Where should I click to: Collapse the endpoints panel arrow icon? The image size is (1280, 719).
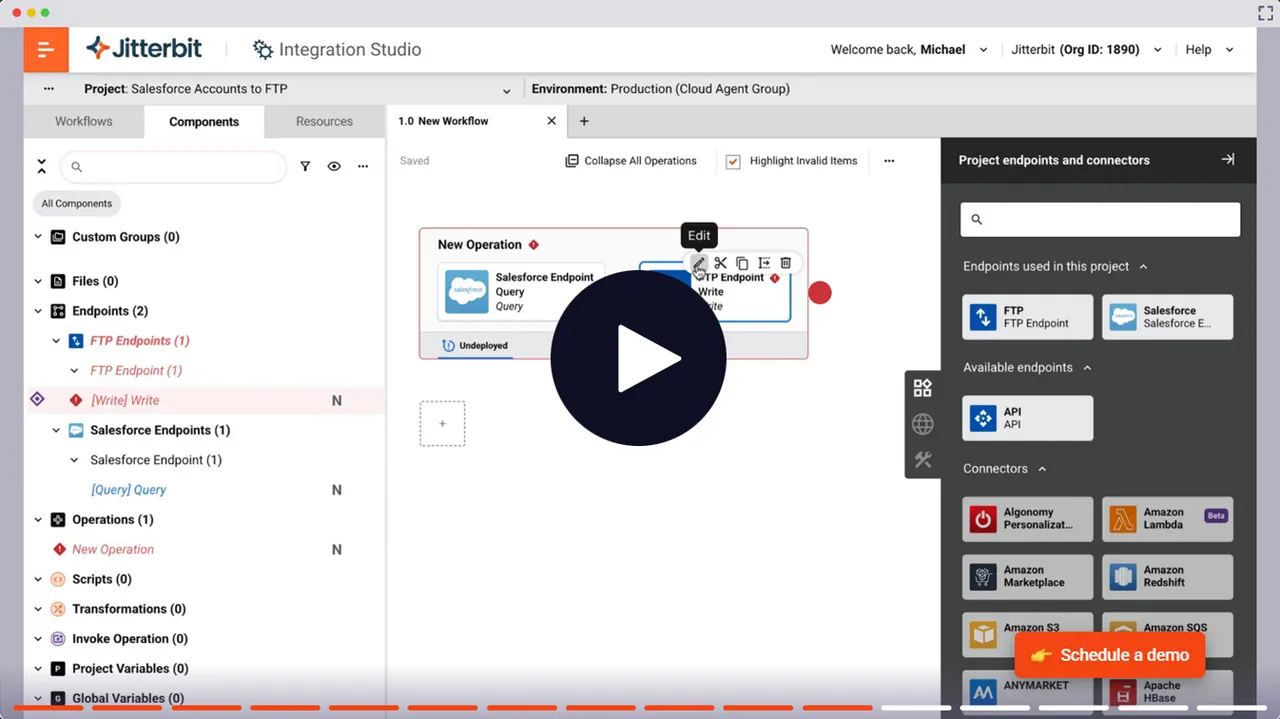[x=1228, y=159]
